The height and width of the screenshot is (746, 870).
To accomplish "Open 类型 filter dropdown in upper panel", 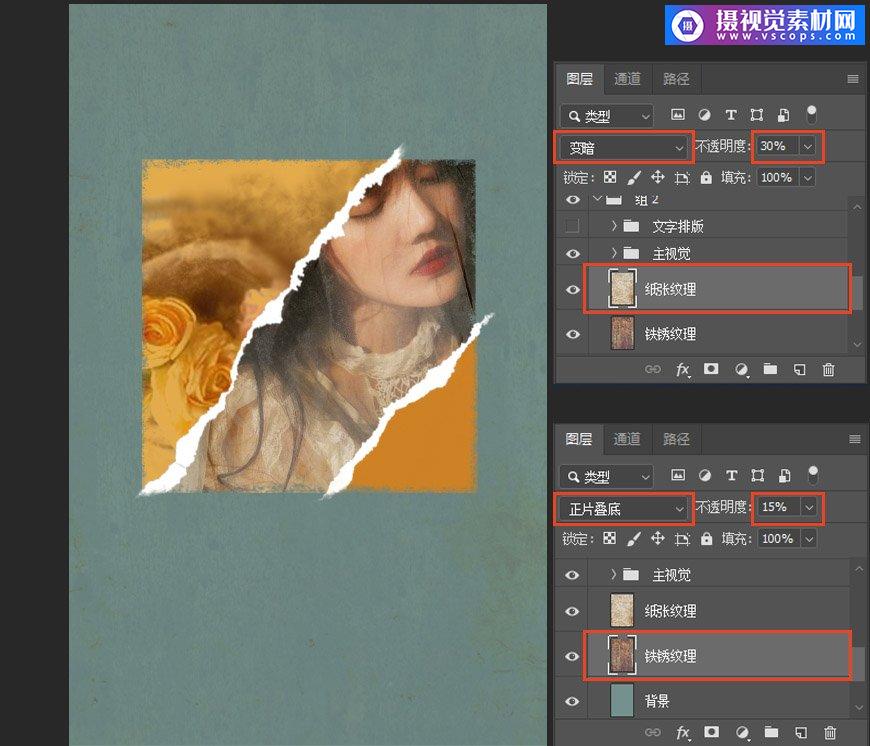I will (606, 116).
